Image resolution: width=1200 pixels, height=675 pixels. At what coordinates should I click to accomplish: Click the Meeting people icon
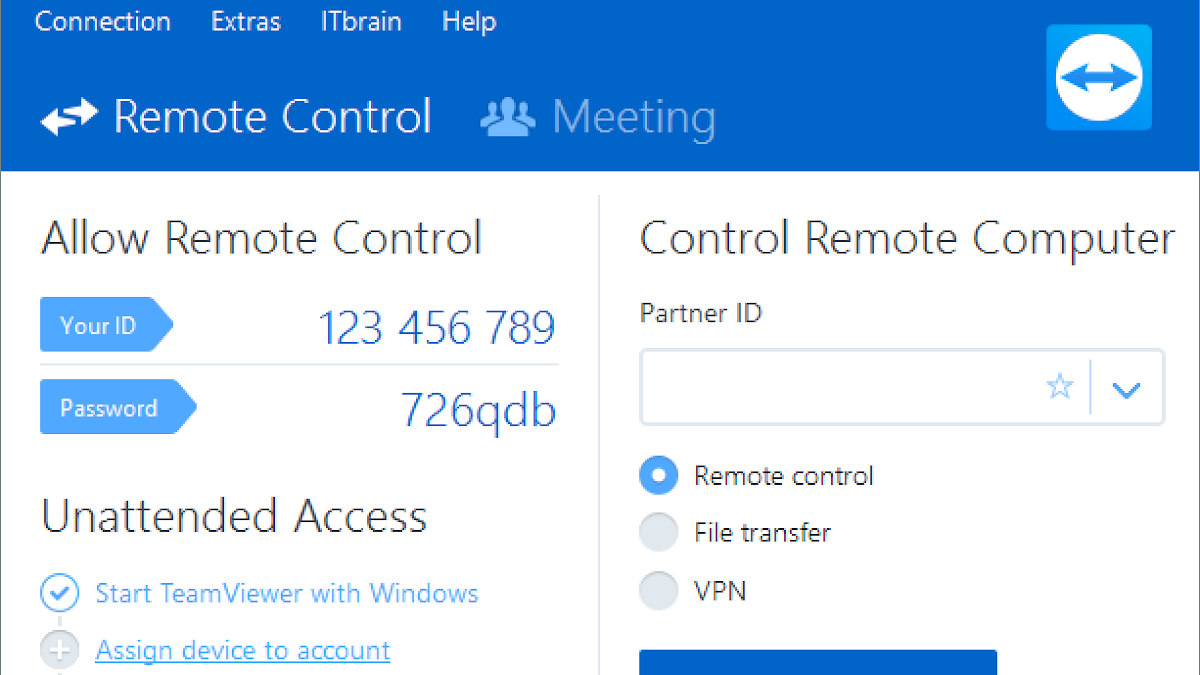(x=508, y=117)
